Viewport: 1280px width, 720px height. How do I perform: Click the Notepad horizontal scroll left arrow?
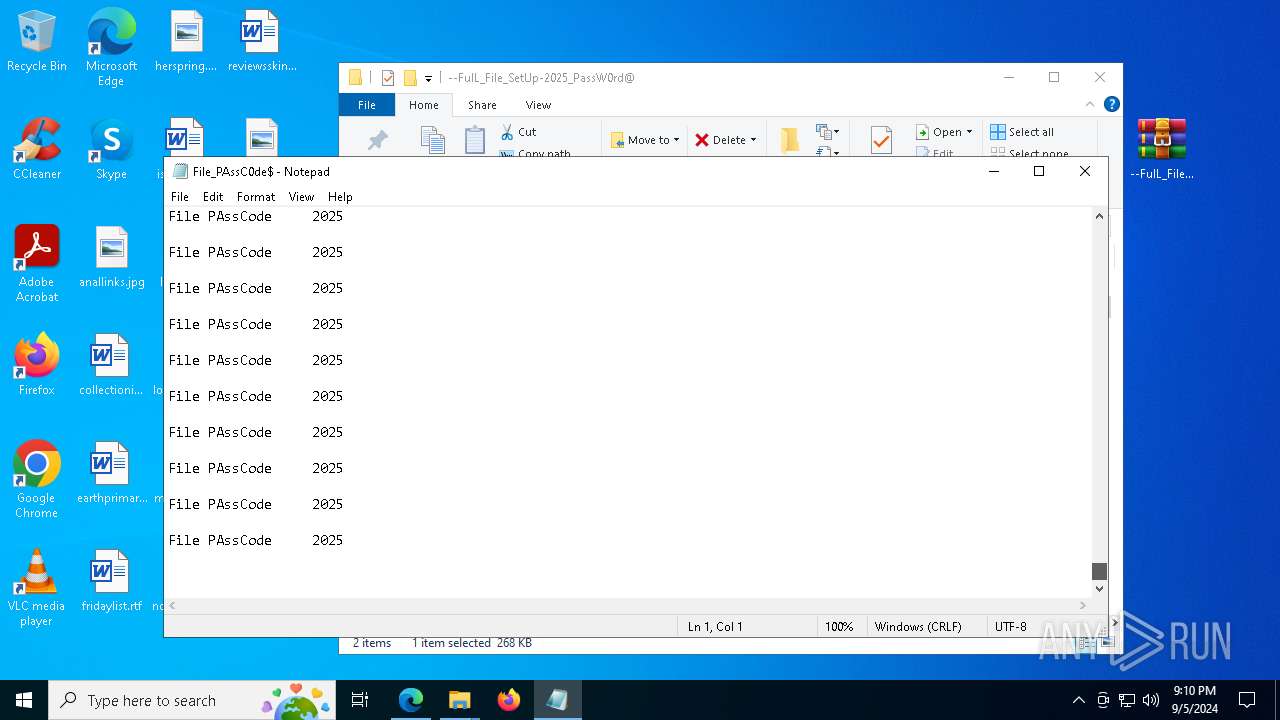[x=172, y=606]
